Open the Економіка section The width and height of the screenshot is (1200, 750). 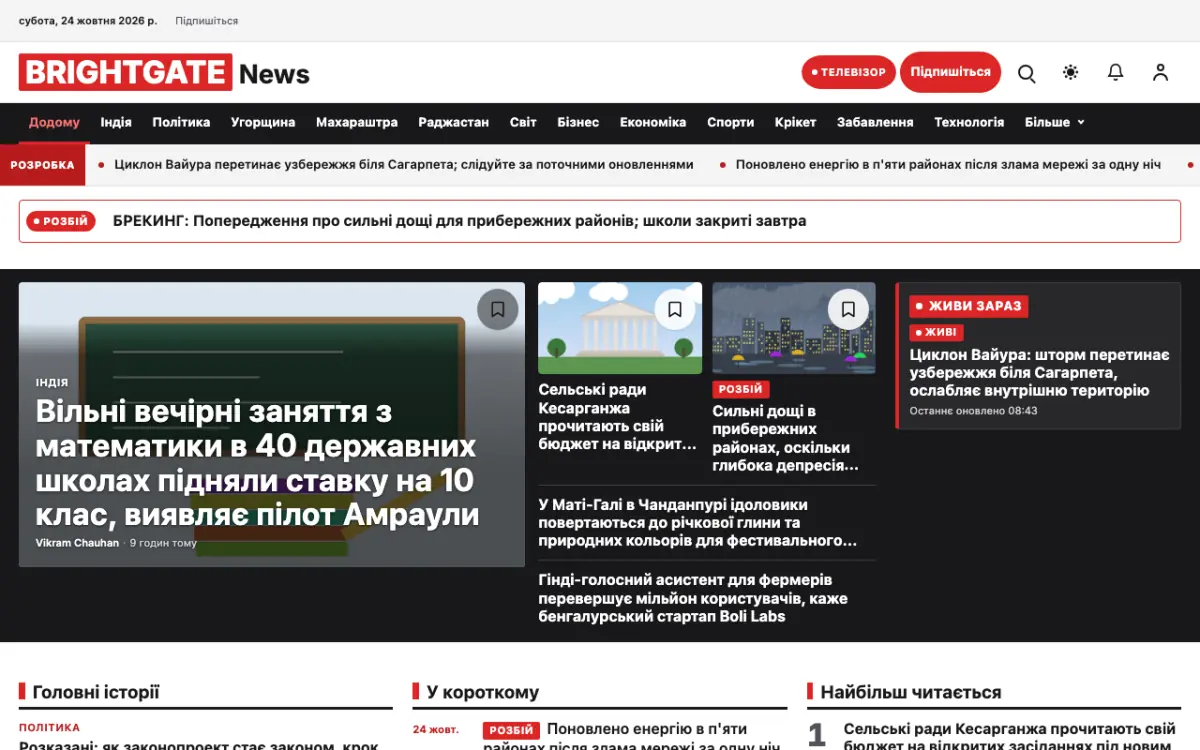tap(653, 122)
